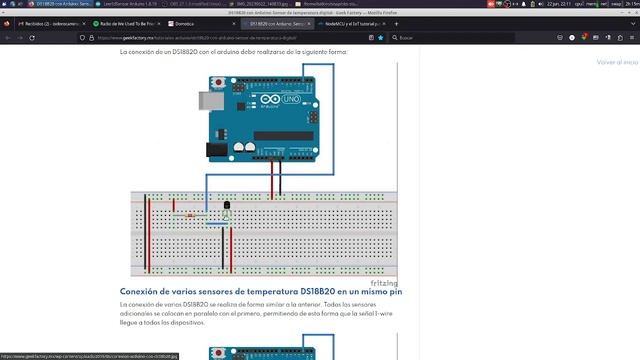640x360 pixels.
Task: Open the Extensions puzzle icon
Action: (x=620, y=38)
